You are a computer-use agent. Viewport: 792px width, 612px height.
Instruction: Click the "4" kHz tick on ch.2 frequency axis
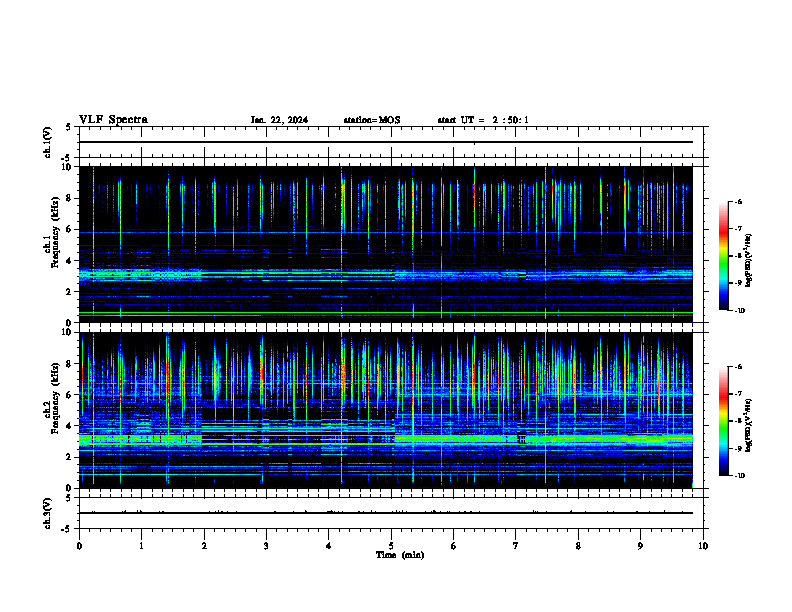tap(69, 427)
